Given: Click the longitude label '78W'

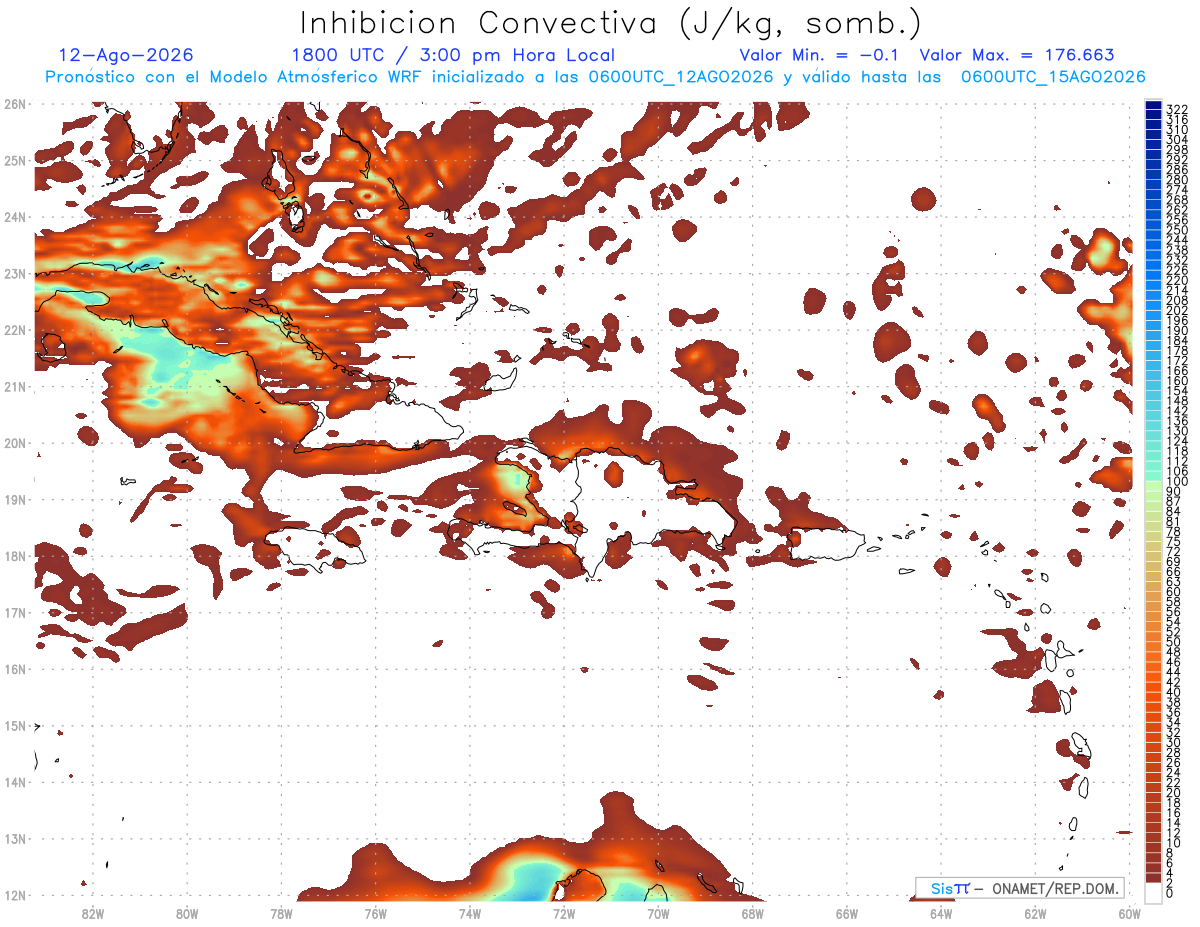Looking at the screenshot, I should [281, 913].
